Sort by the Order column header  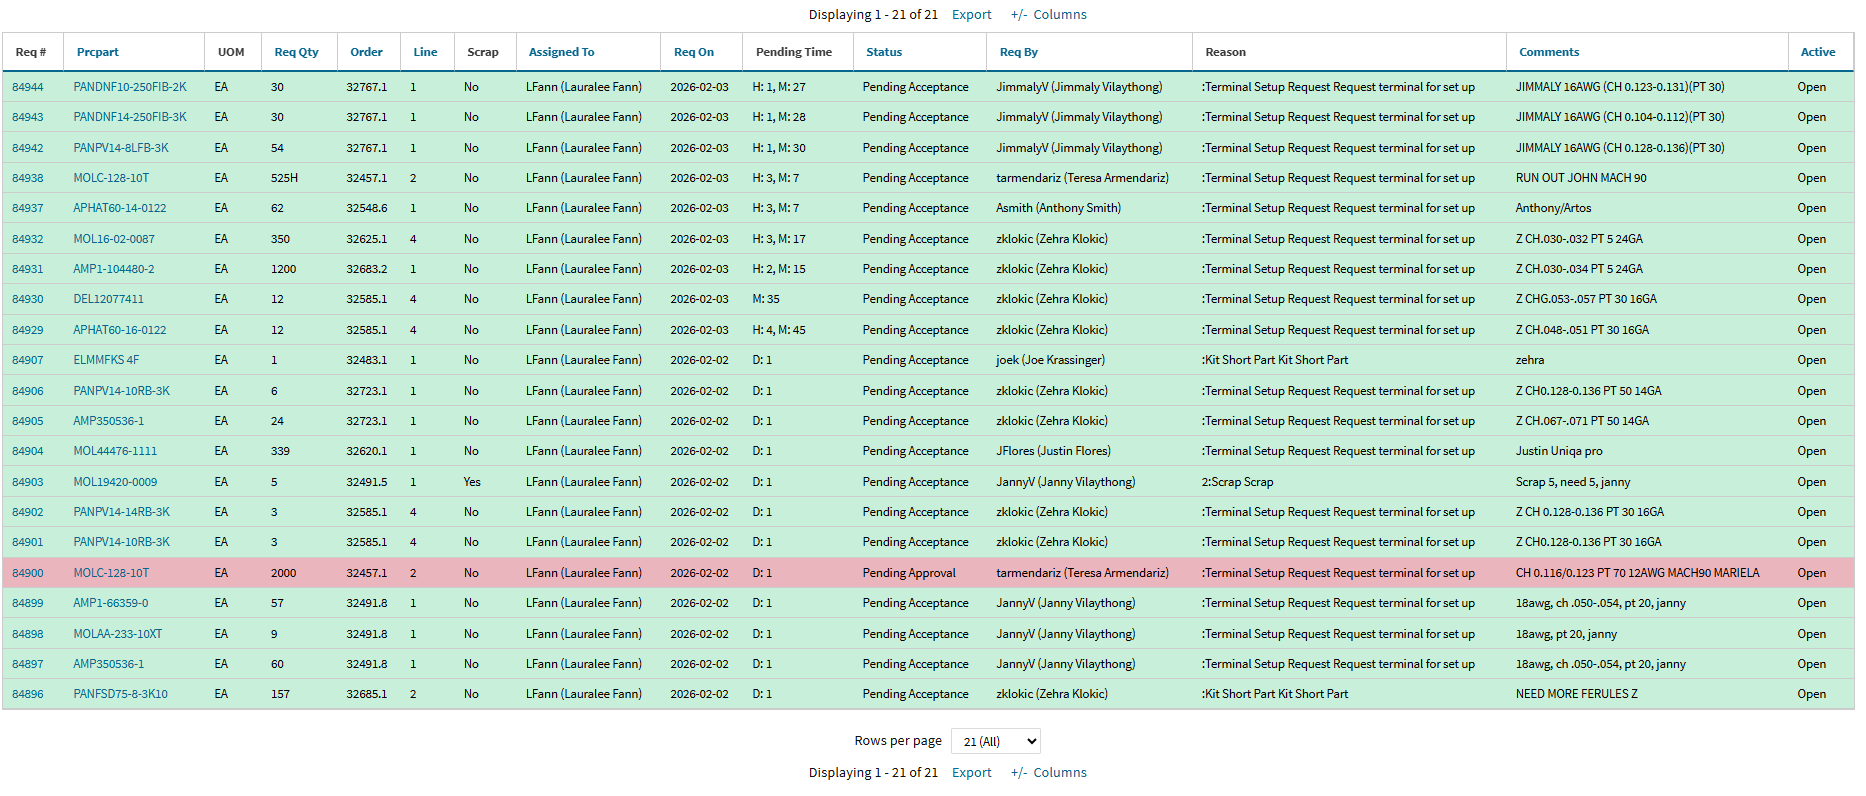pos(366,52)
